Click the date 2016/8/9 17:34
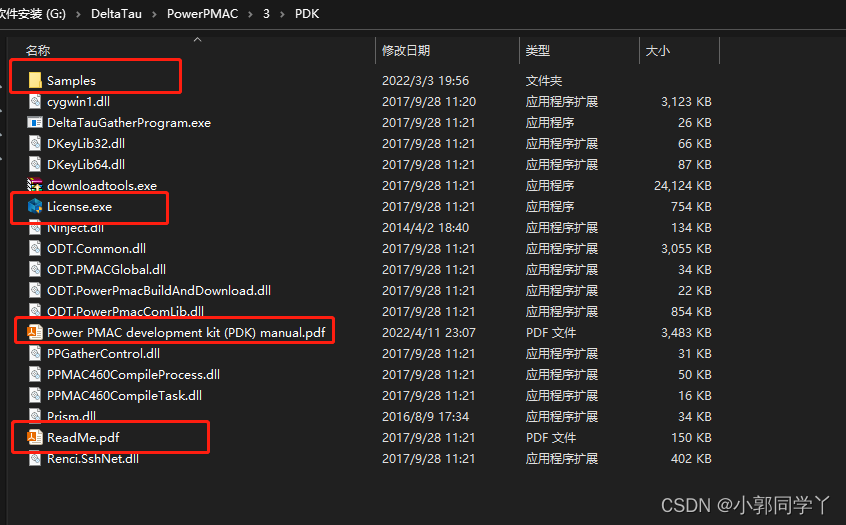The height and width of the screenshot is (525, 846). (x=425, y=417)
